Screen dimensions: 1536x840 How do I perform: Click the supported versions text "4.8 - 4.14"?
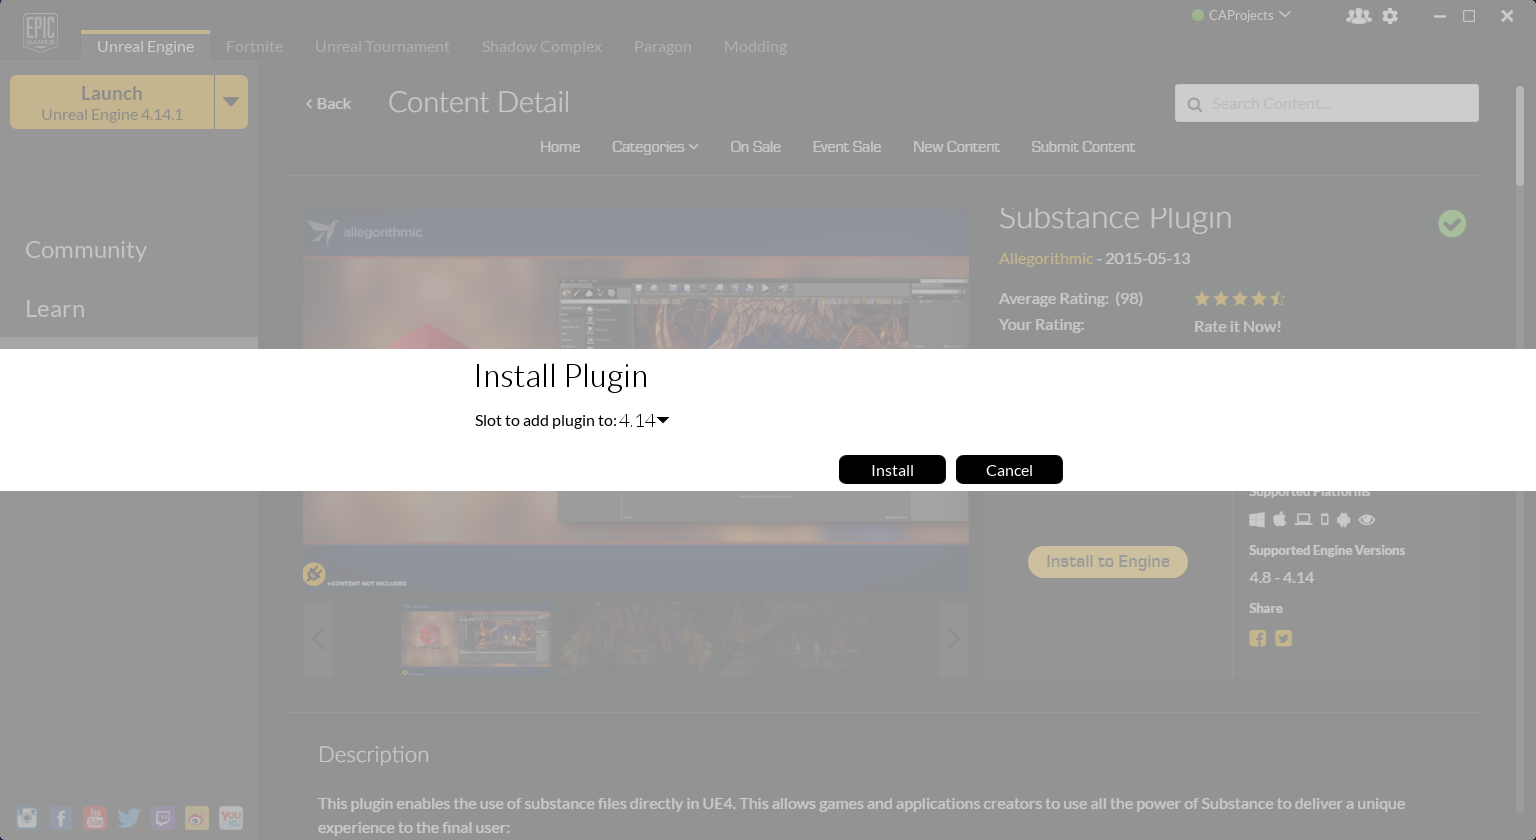(x=1282, y=577)
